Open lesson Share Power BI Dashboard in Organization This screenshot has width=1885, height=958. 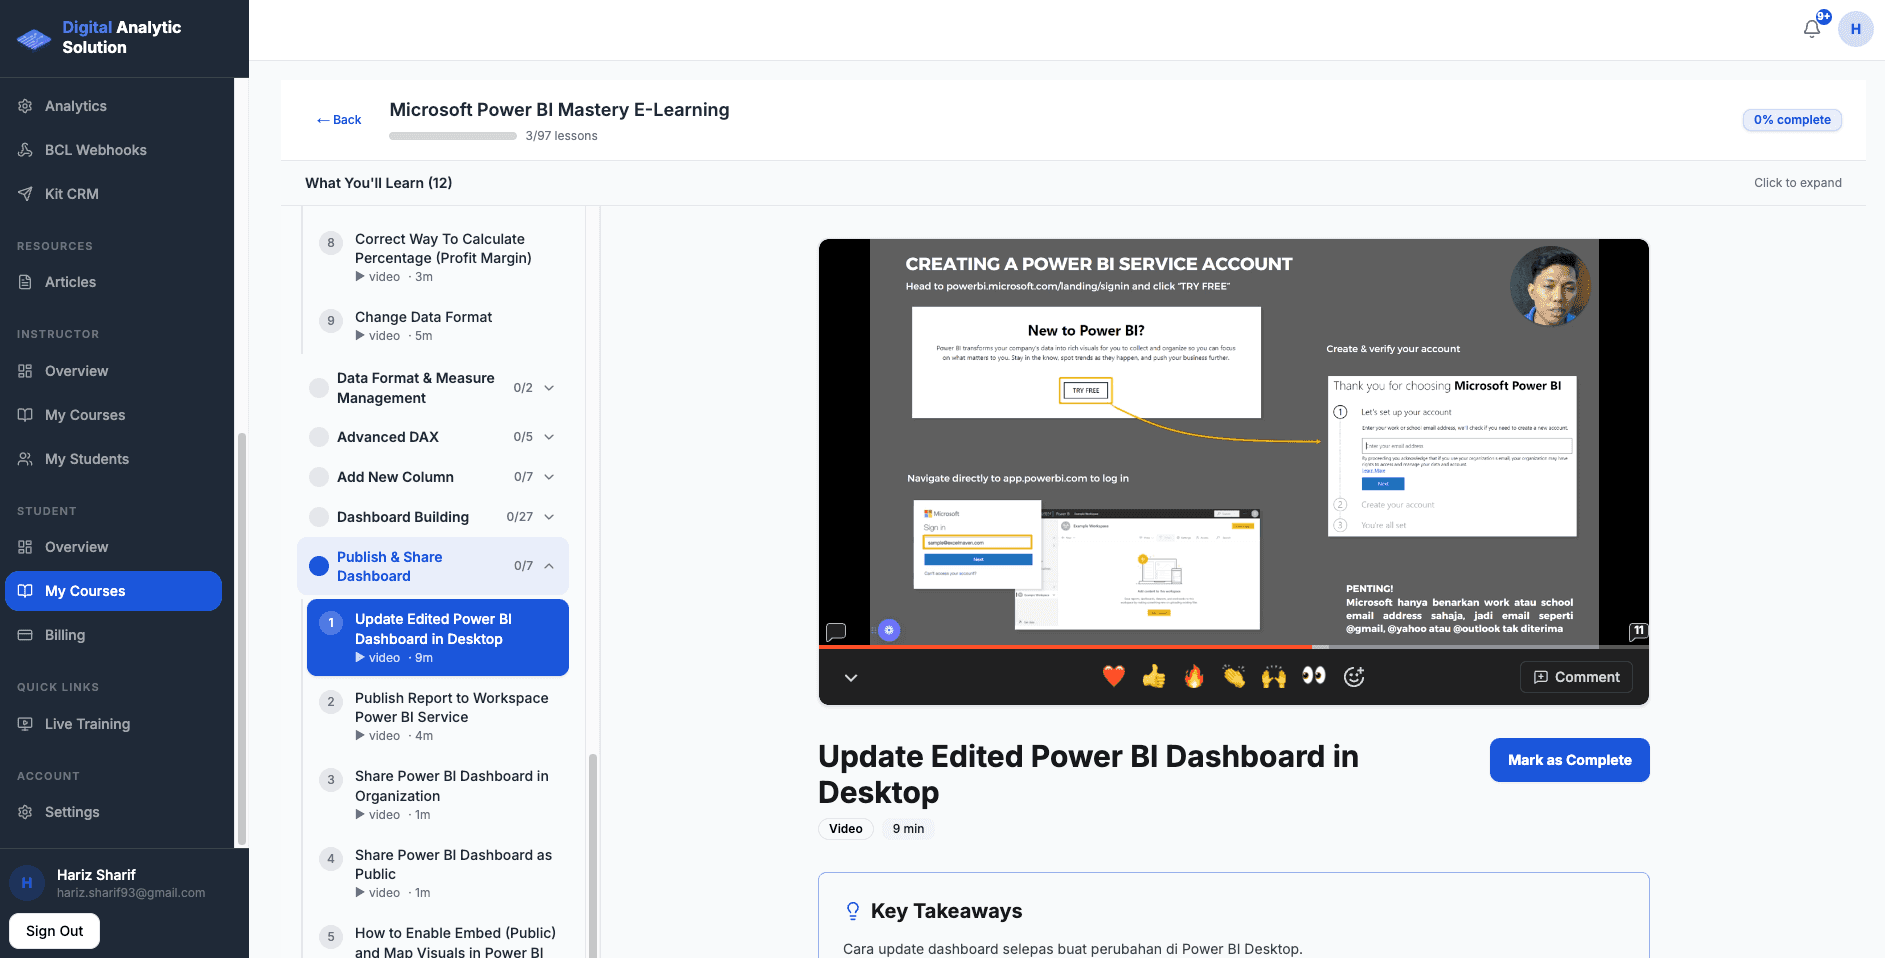437,795
